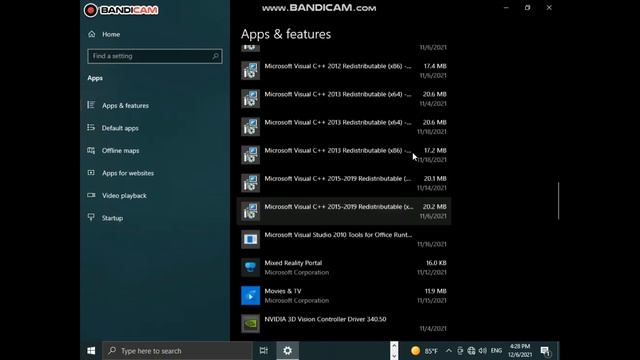Image resolution: width=640 pixels, height=360 pixels.
Task: Click the Default apps sidebar icon
Action: 91,127
